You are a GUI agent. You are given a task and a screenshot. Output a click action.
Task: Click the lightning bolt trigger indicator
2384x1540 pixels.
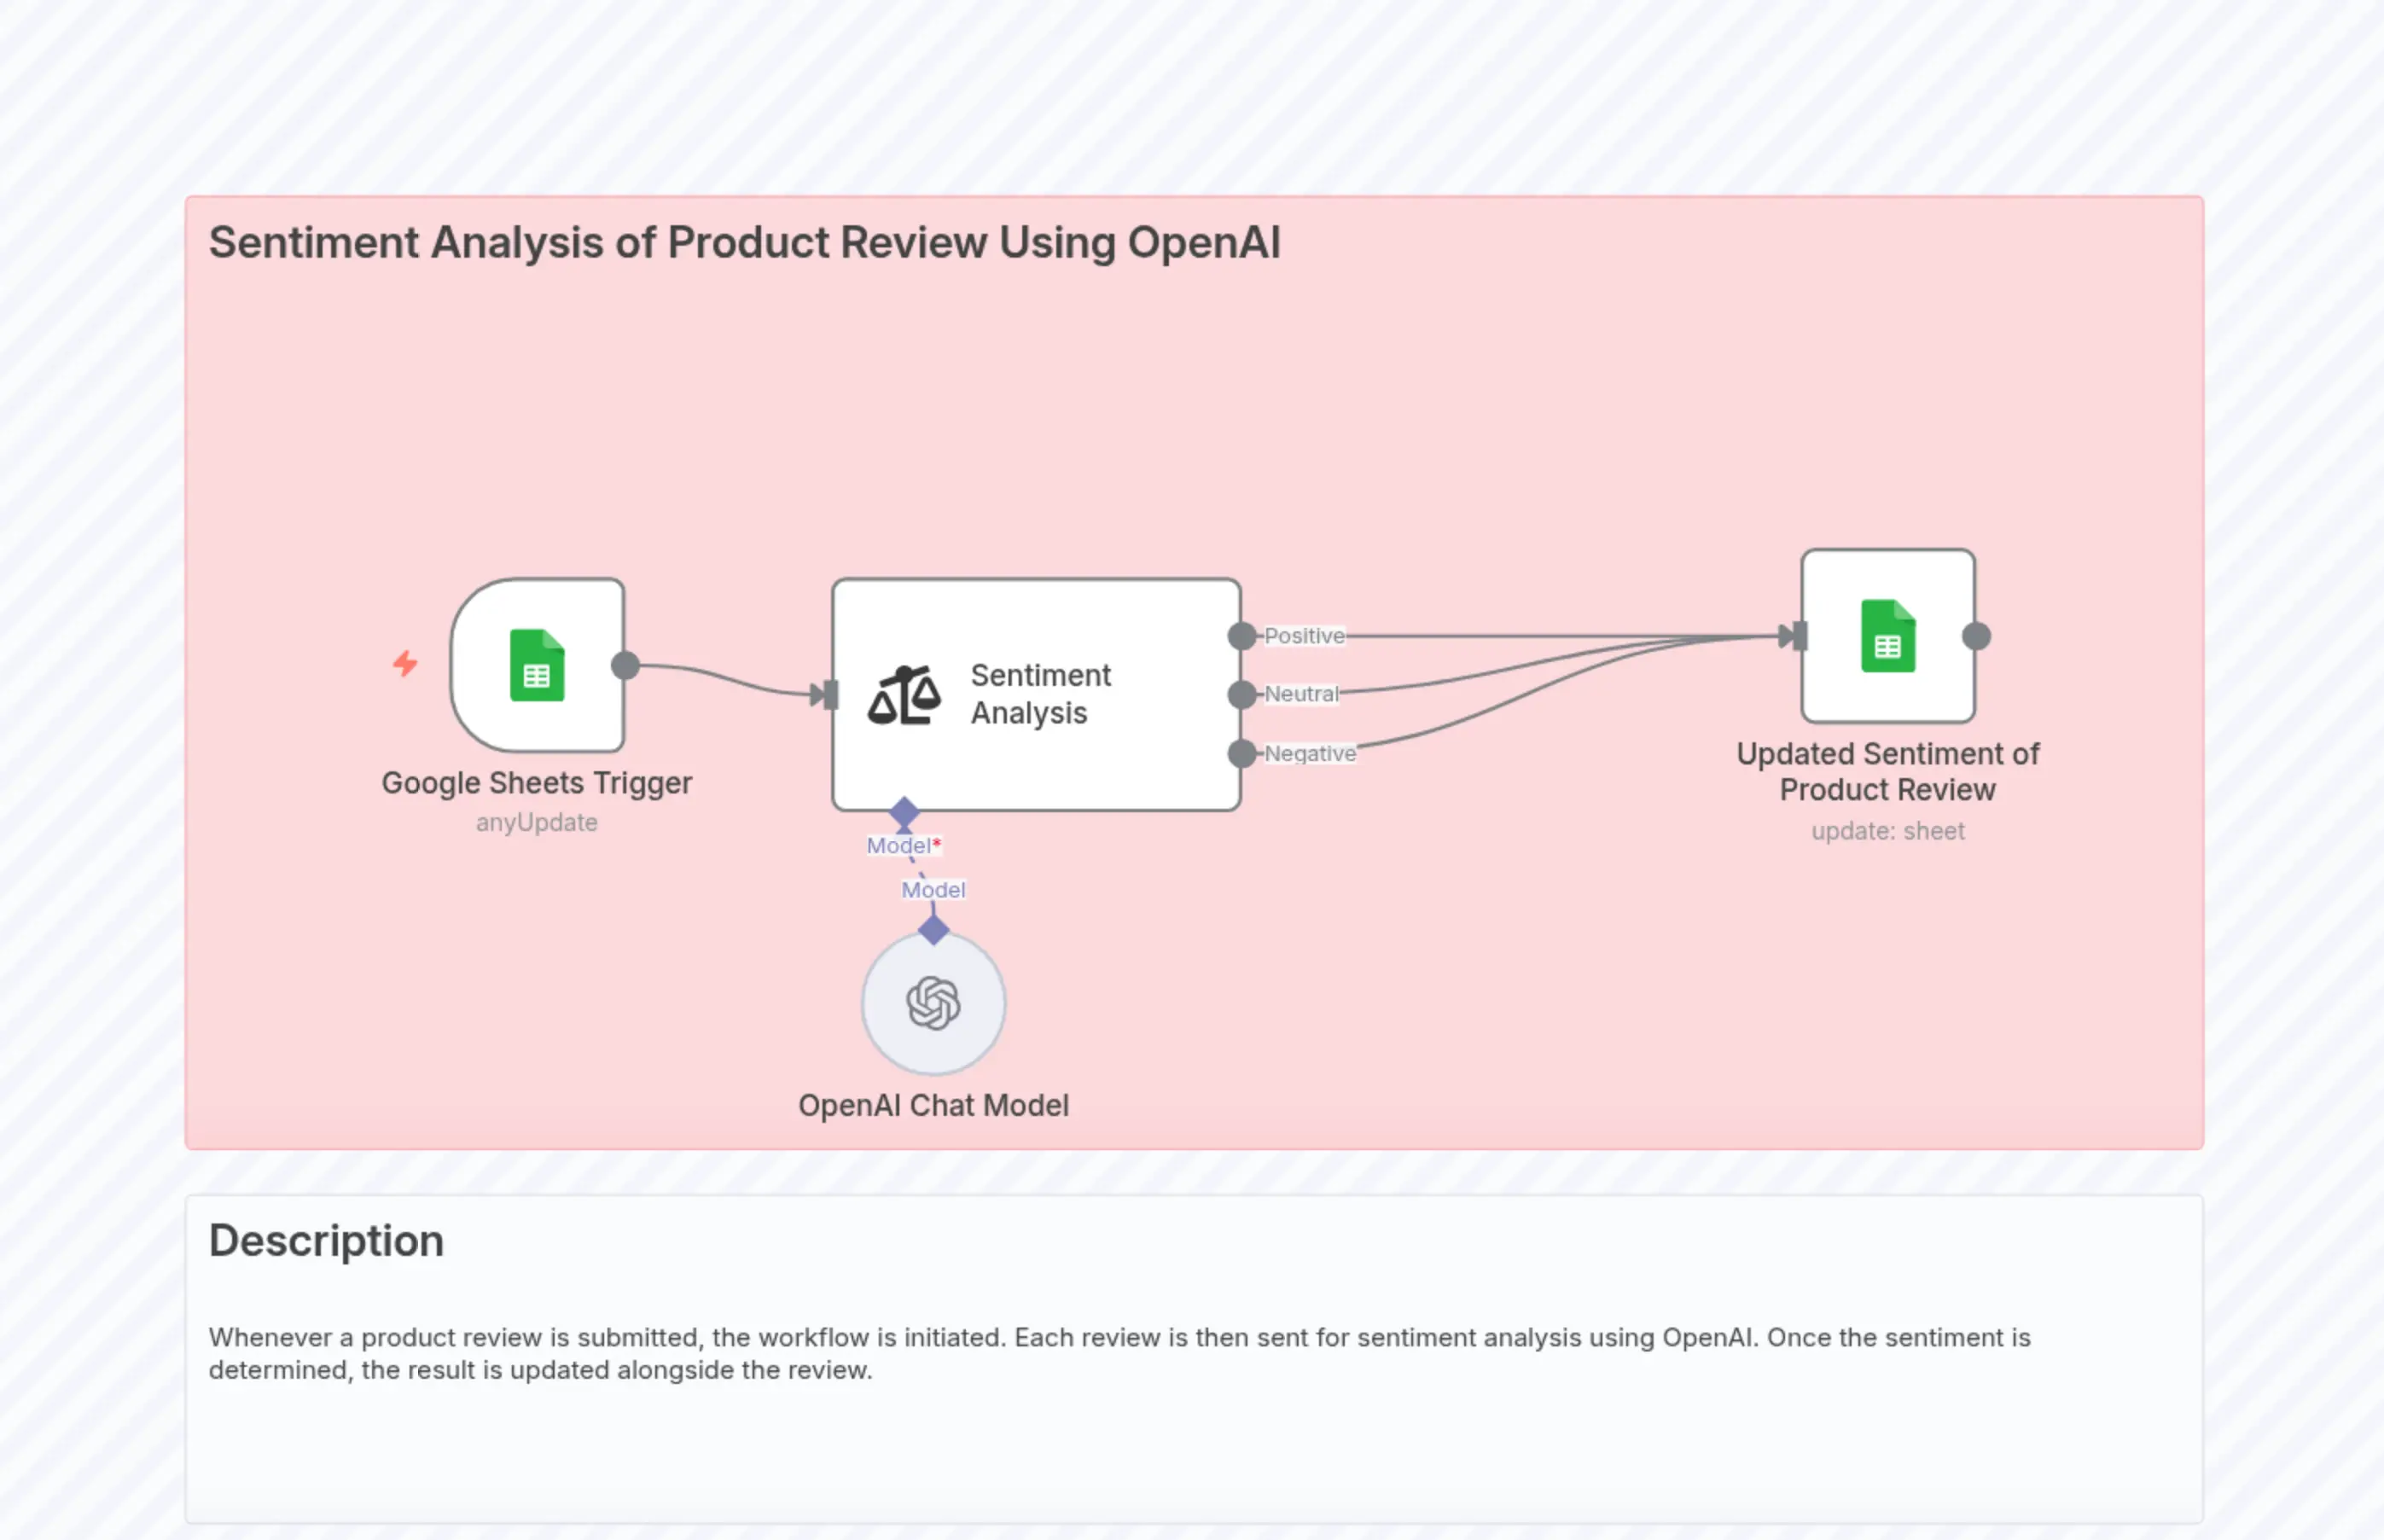click(405, 664)
